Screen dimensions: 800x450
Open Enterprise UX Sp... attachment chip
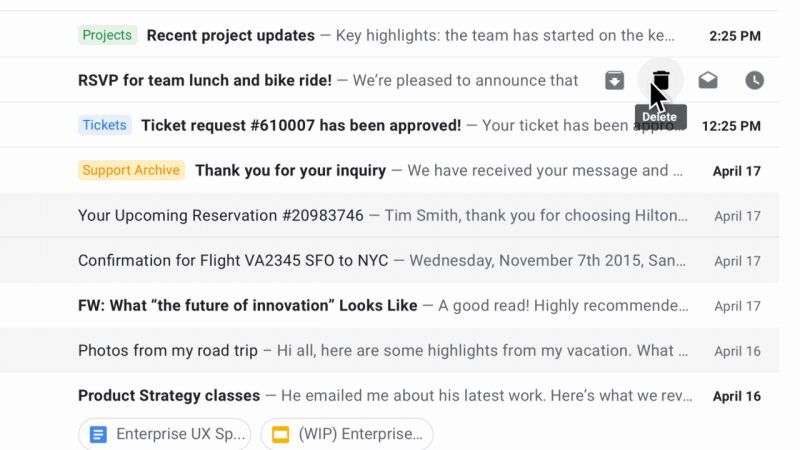pyautogui.click(x=164, y=434)
